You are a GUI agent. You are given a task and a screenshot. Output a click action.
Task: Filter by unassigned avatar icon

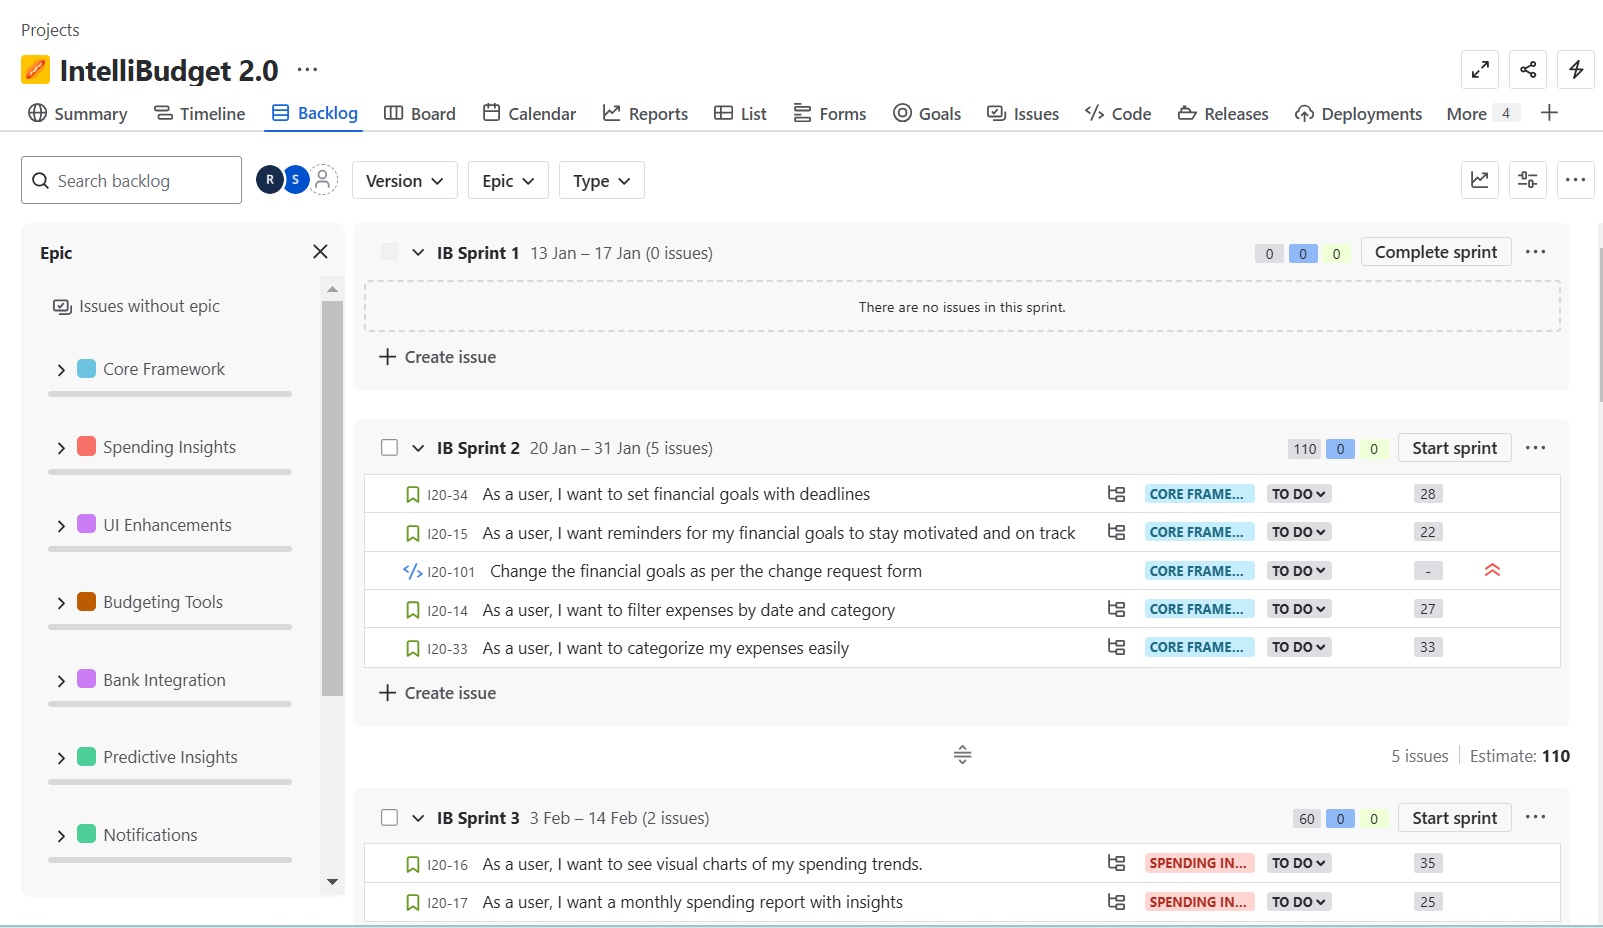coord(322,180)
